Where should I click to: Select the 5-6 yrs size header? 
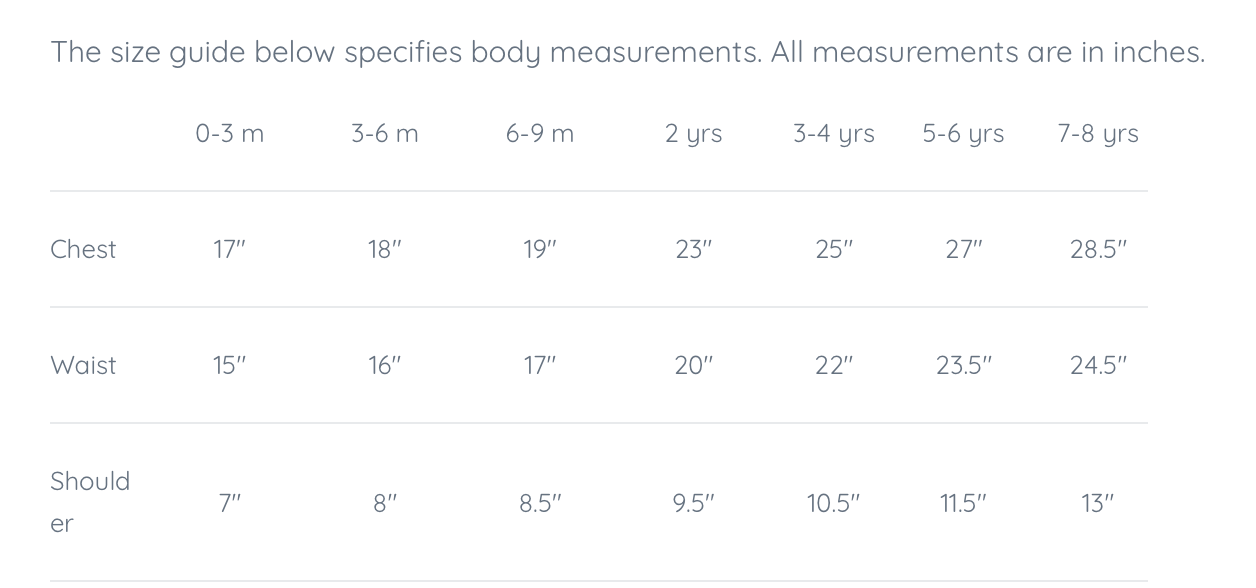tap(964, 134)
